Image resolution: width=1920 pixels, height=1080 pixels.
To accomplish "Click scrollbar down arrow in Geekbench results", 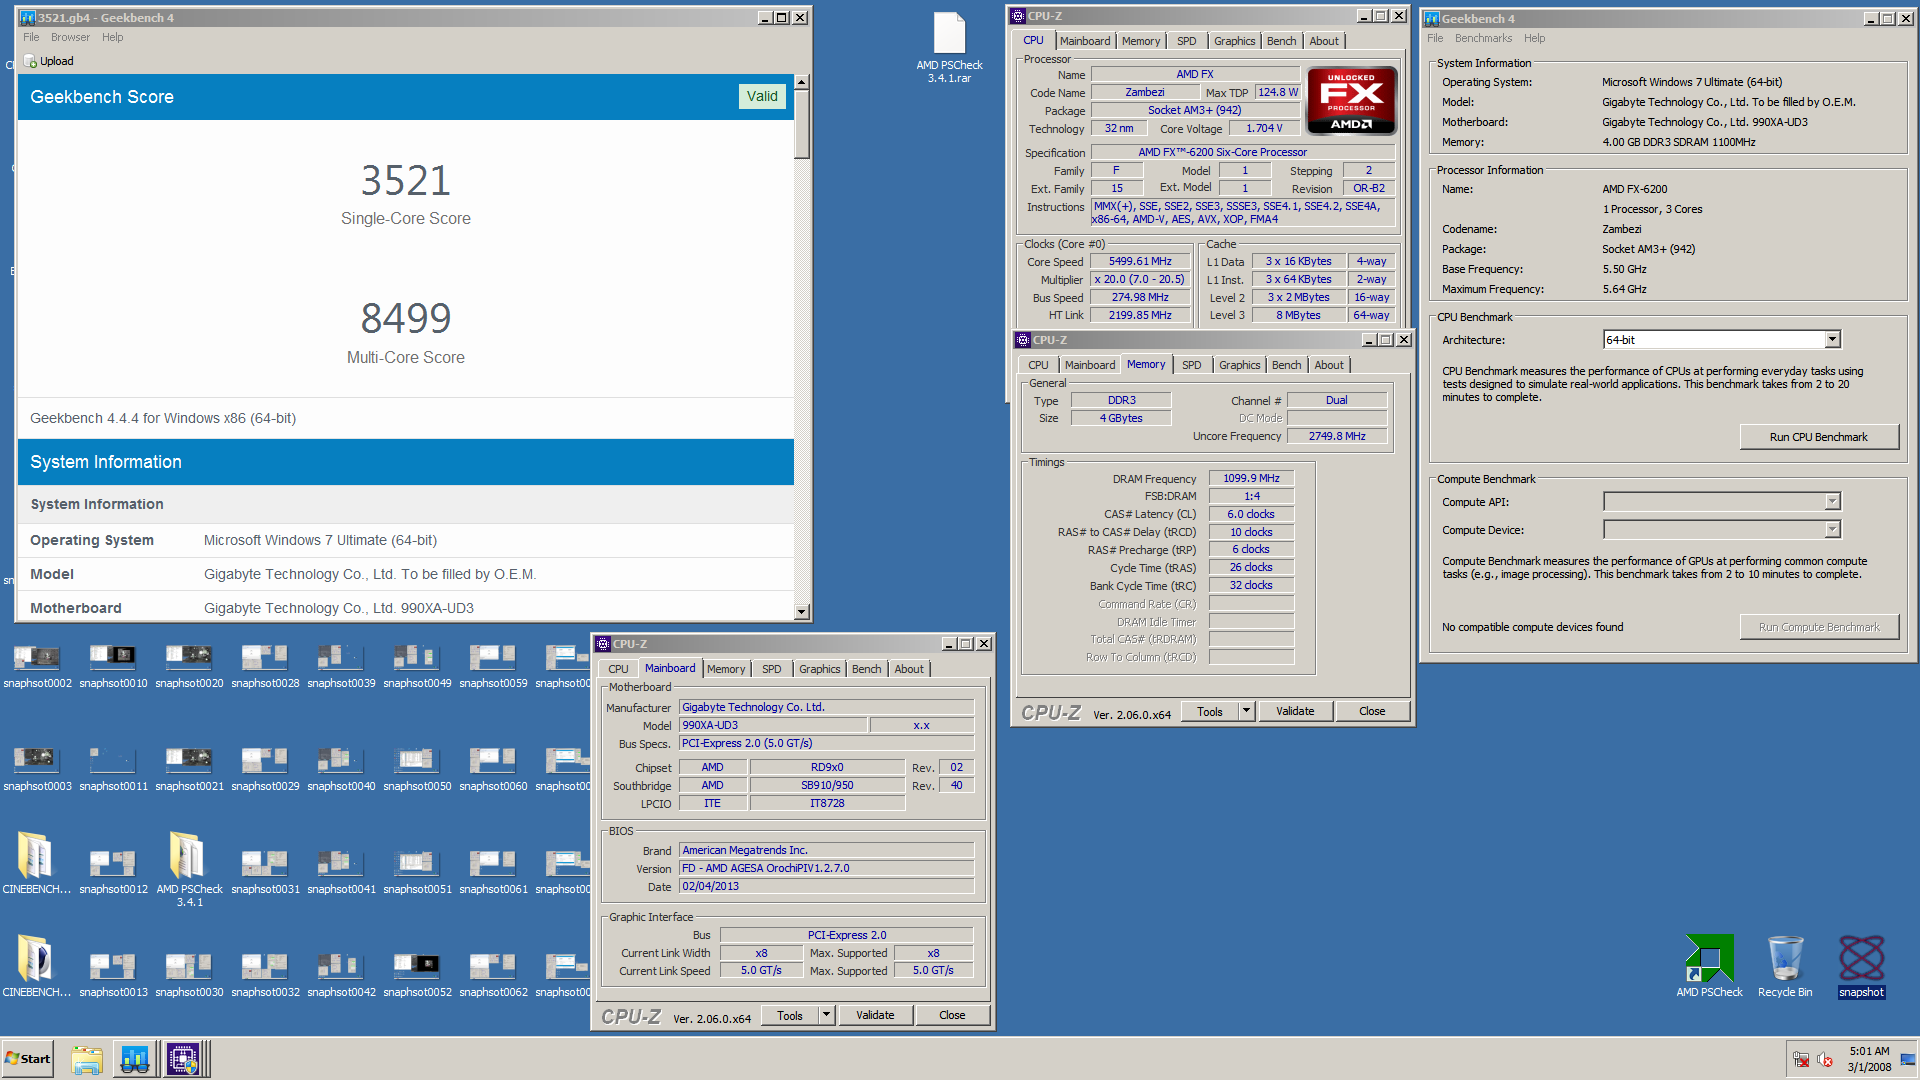I will (x=801, y=612).
